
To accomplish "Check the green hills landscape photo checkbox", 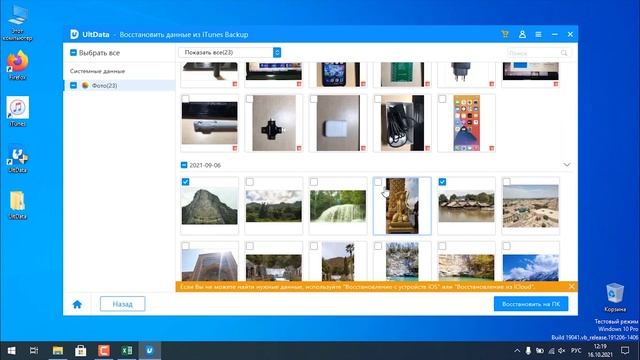I will point(249,182).
